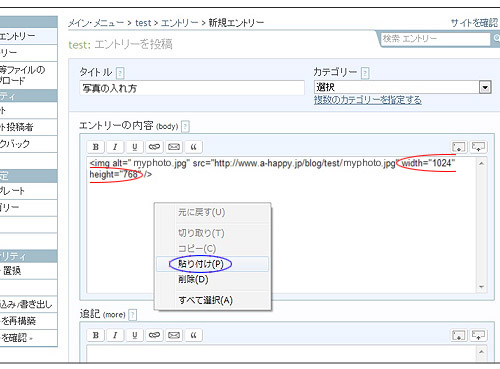Click the 検索 エントリー search field
The height and width of the screenshot is (369, 500).
[x=436, y=39]
